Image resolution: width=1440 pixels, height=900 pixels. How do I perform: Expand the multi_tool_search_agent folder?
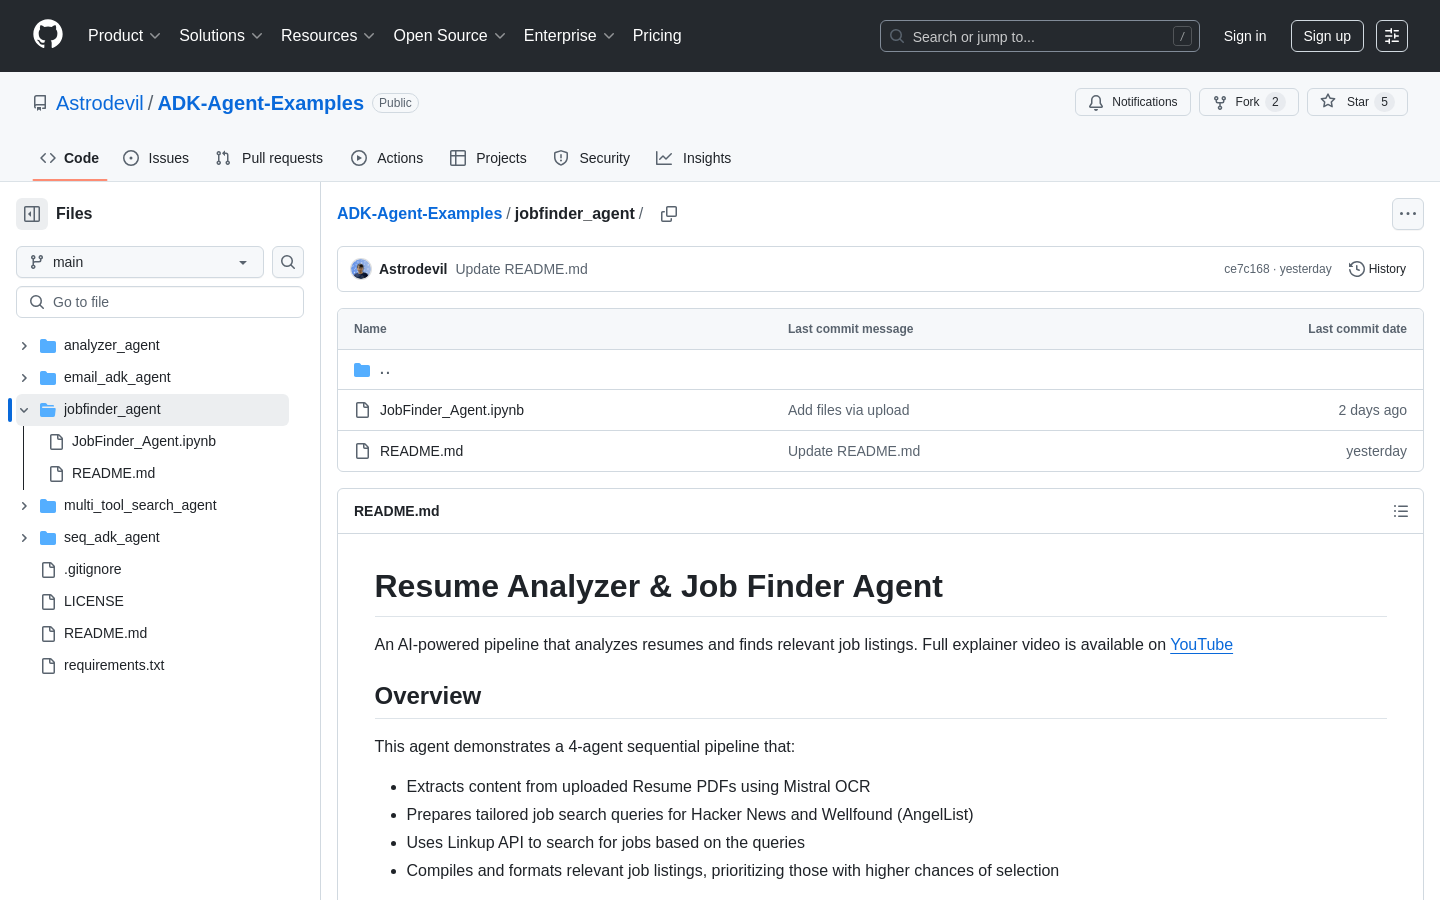(24, 505)
